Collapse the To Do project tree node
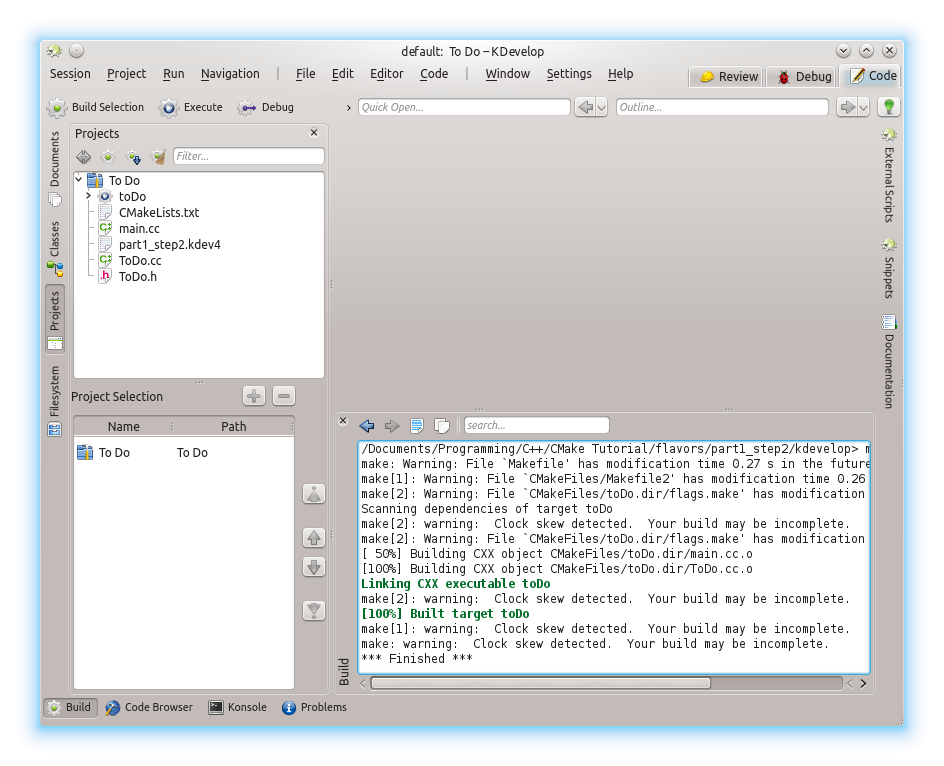The image size is (944, 766). pos(79,179)
